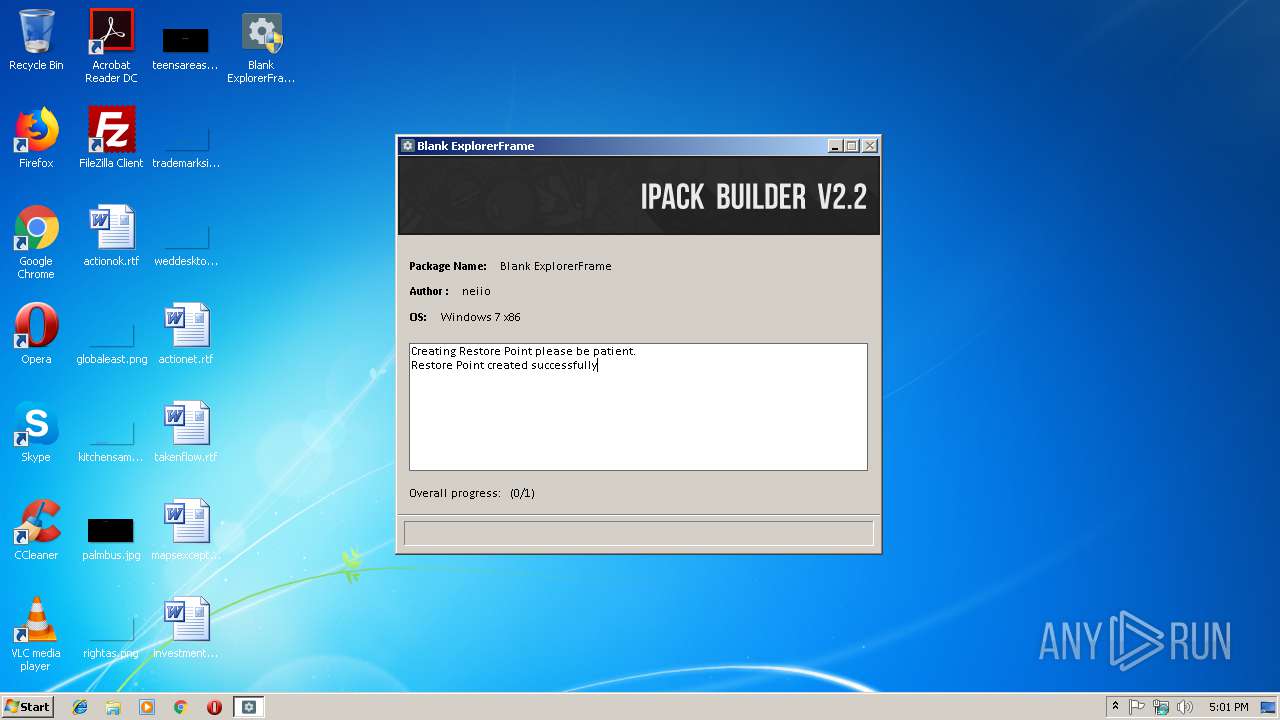Viewport: 1280px width, 720px height.
Task: Open Action Center flag icon
Action: pos(1137,707)
